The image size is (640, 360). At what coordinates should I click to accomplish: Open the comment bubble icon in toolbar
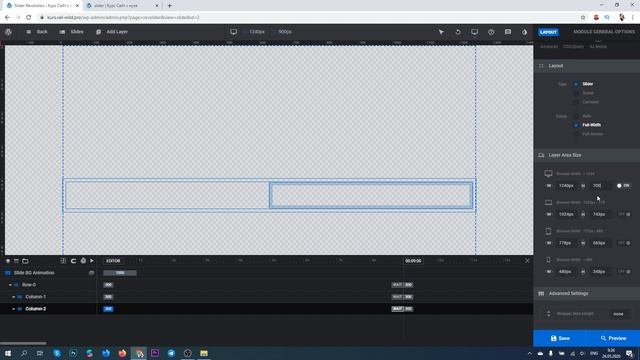[x=508, y=32]
